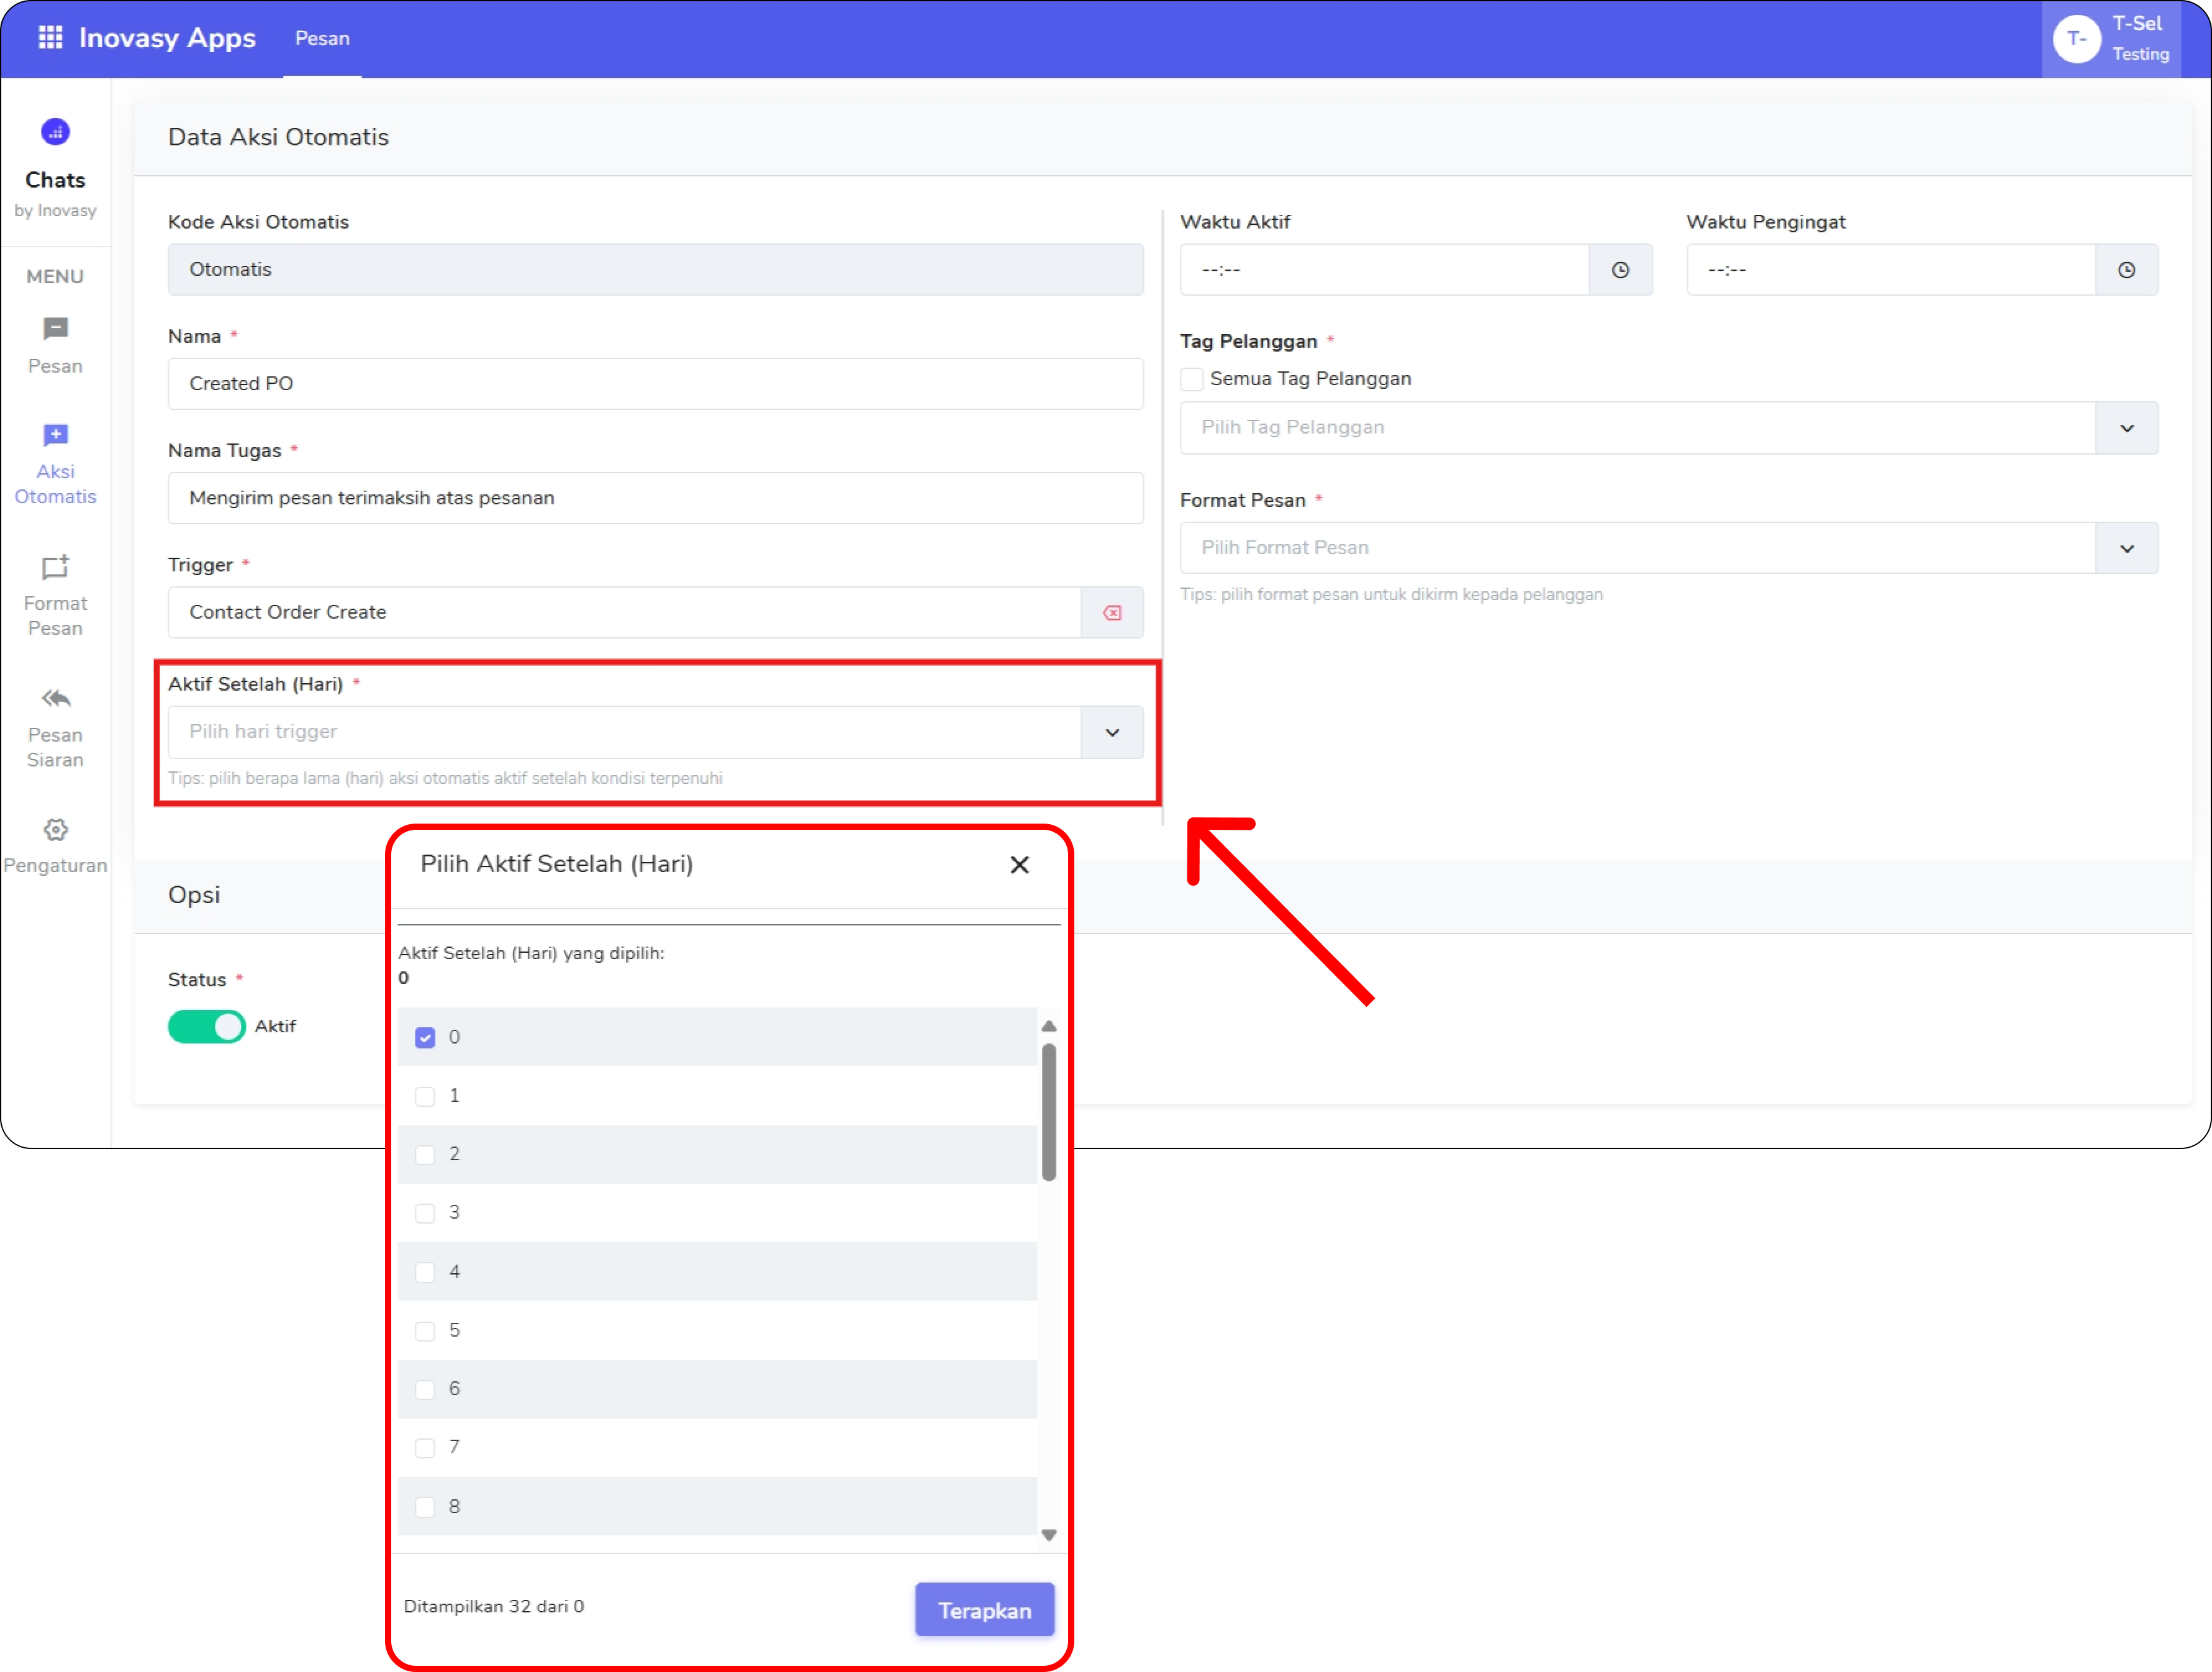This screenshot has width=2212, height=1672.
Task: Open the Pengaturan gear icon
Action: (55, 830)
